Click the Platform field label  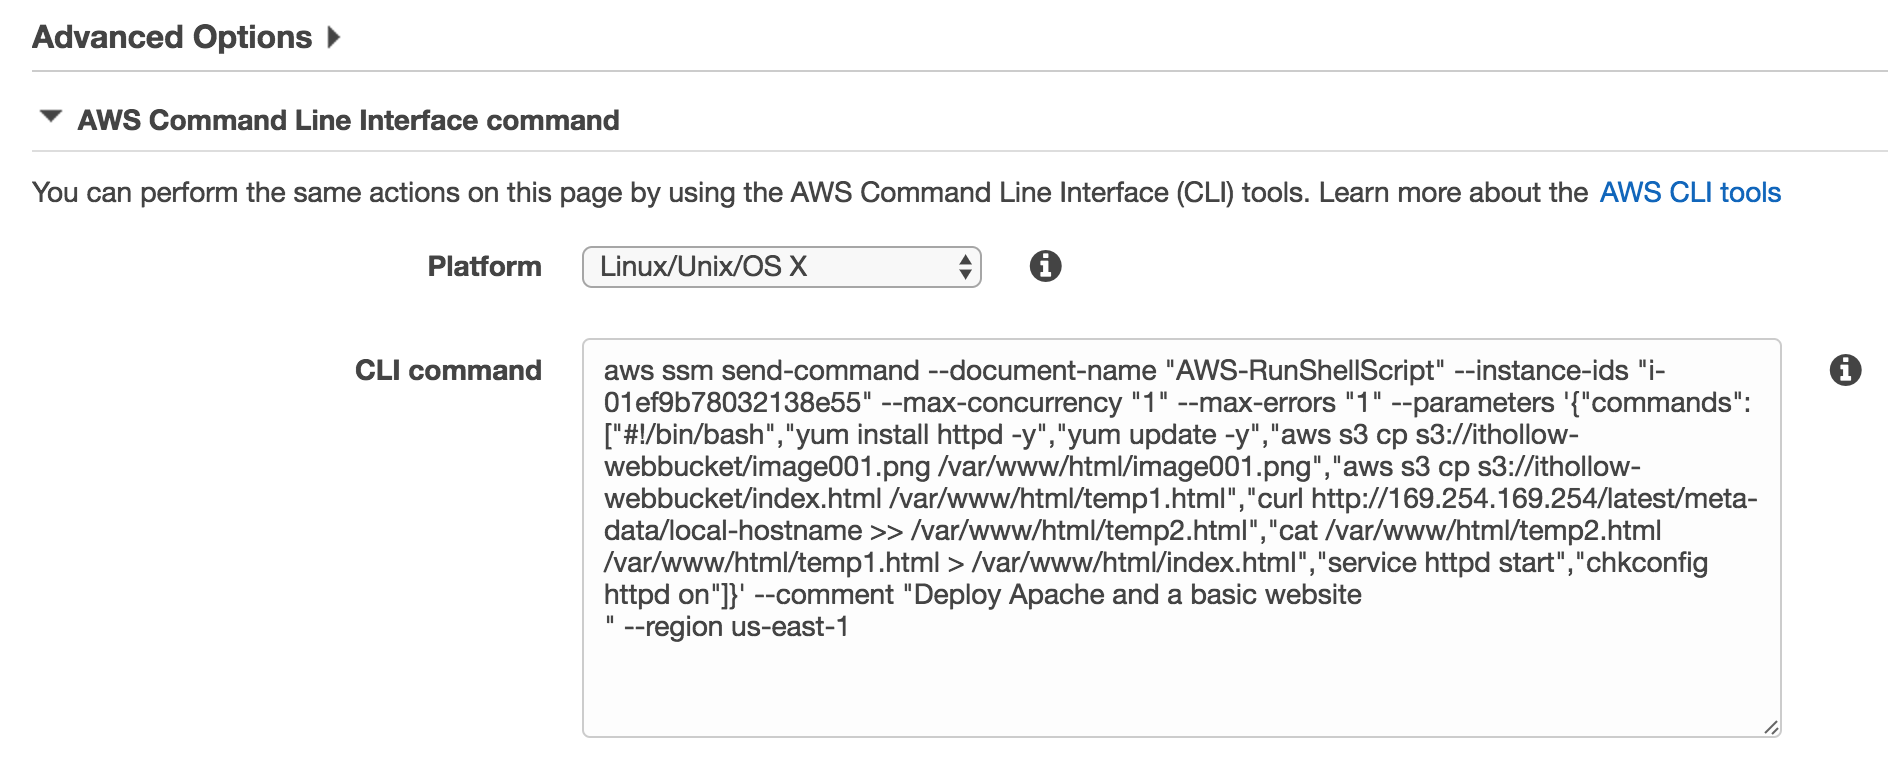484,267
